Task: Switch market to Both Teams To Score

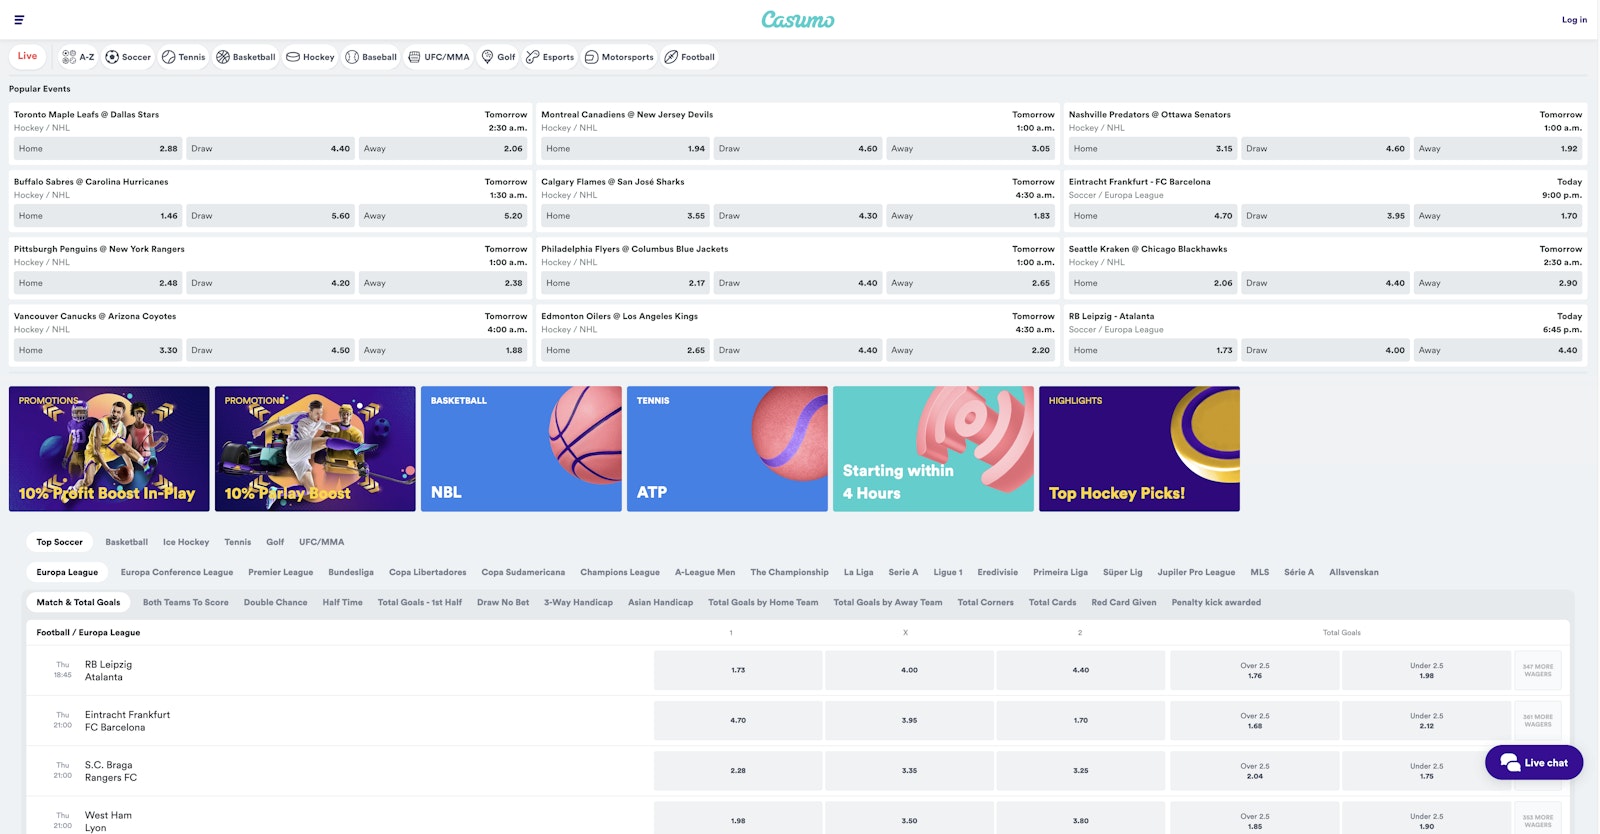Action: (185, 602)
